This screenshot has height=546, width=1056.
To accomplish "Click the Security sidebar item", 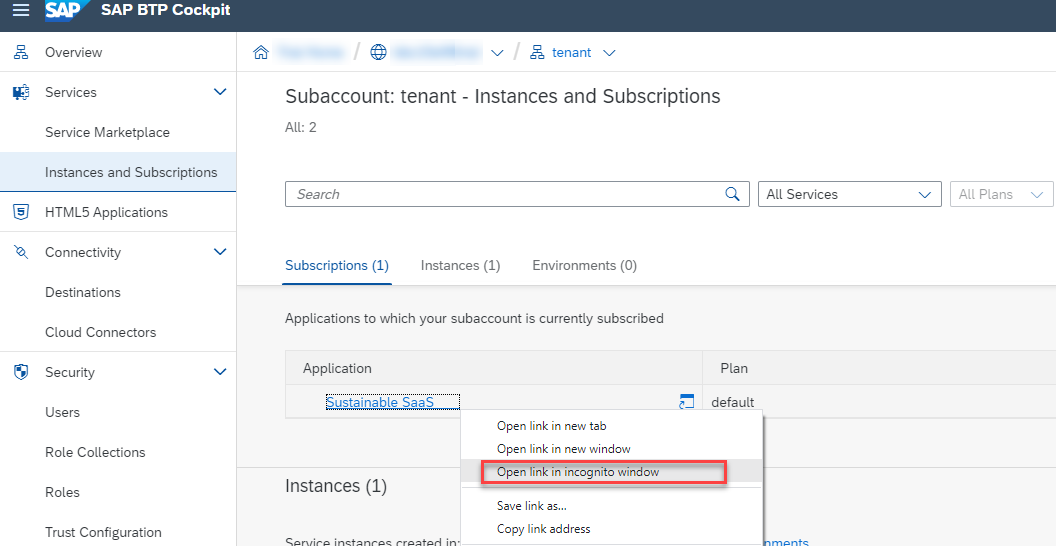I will pyautogui.click(x=69, y=372).
